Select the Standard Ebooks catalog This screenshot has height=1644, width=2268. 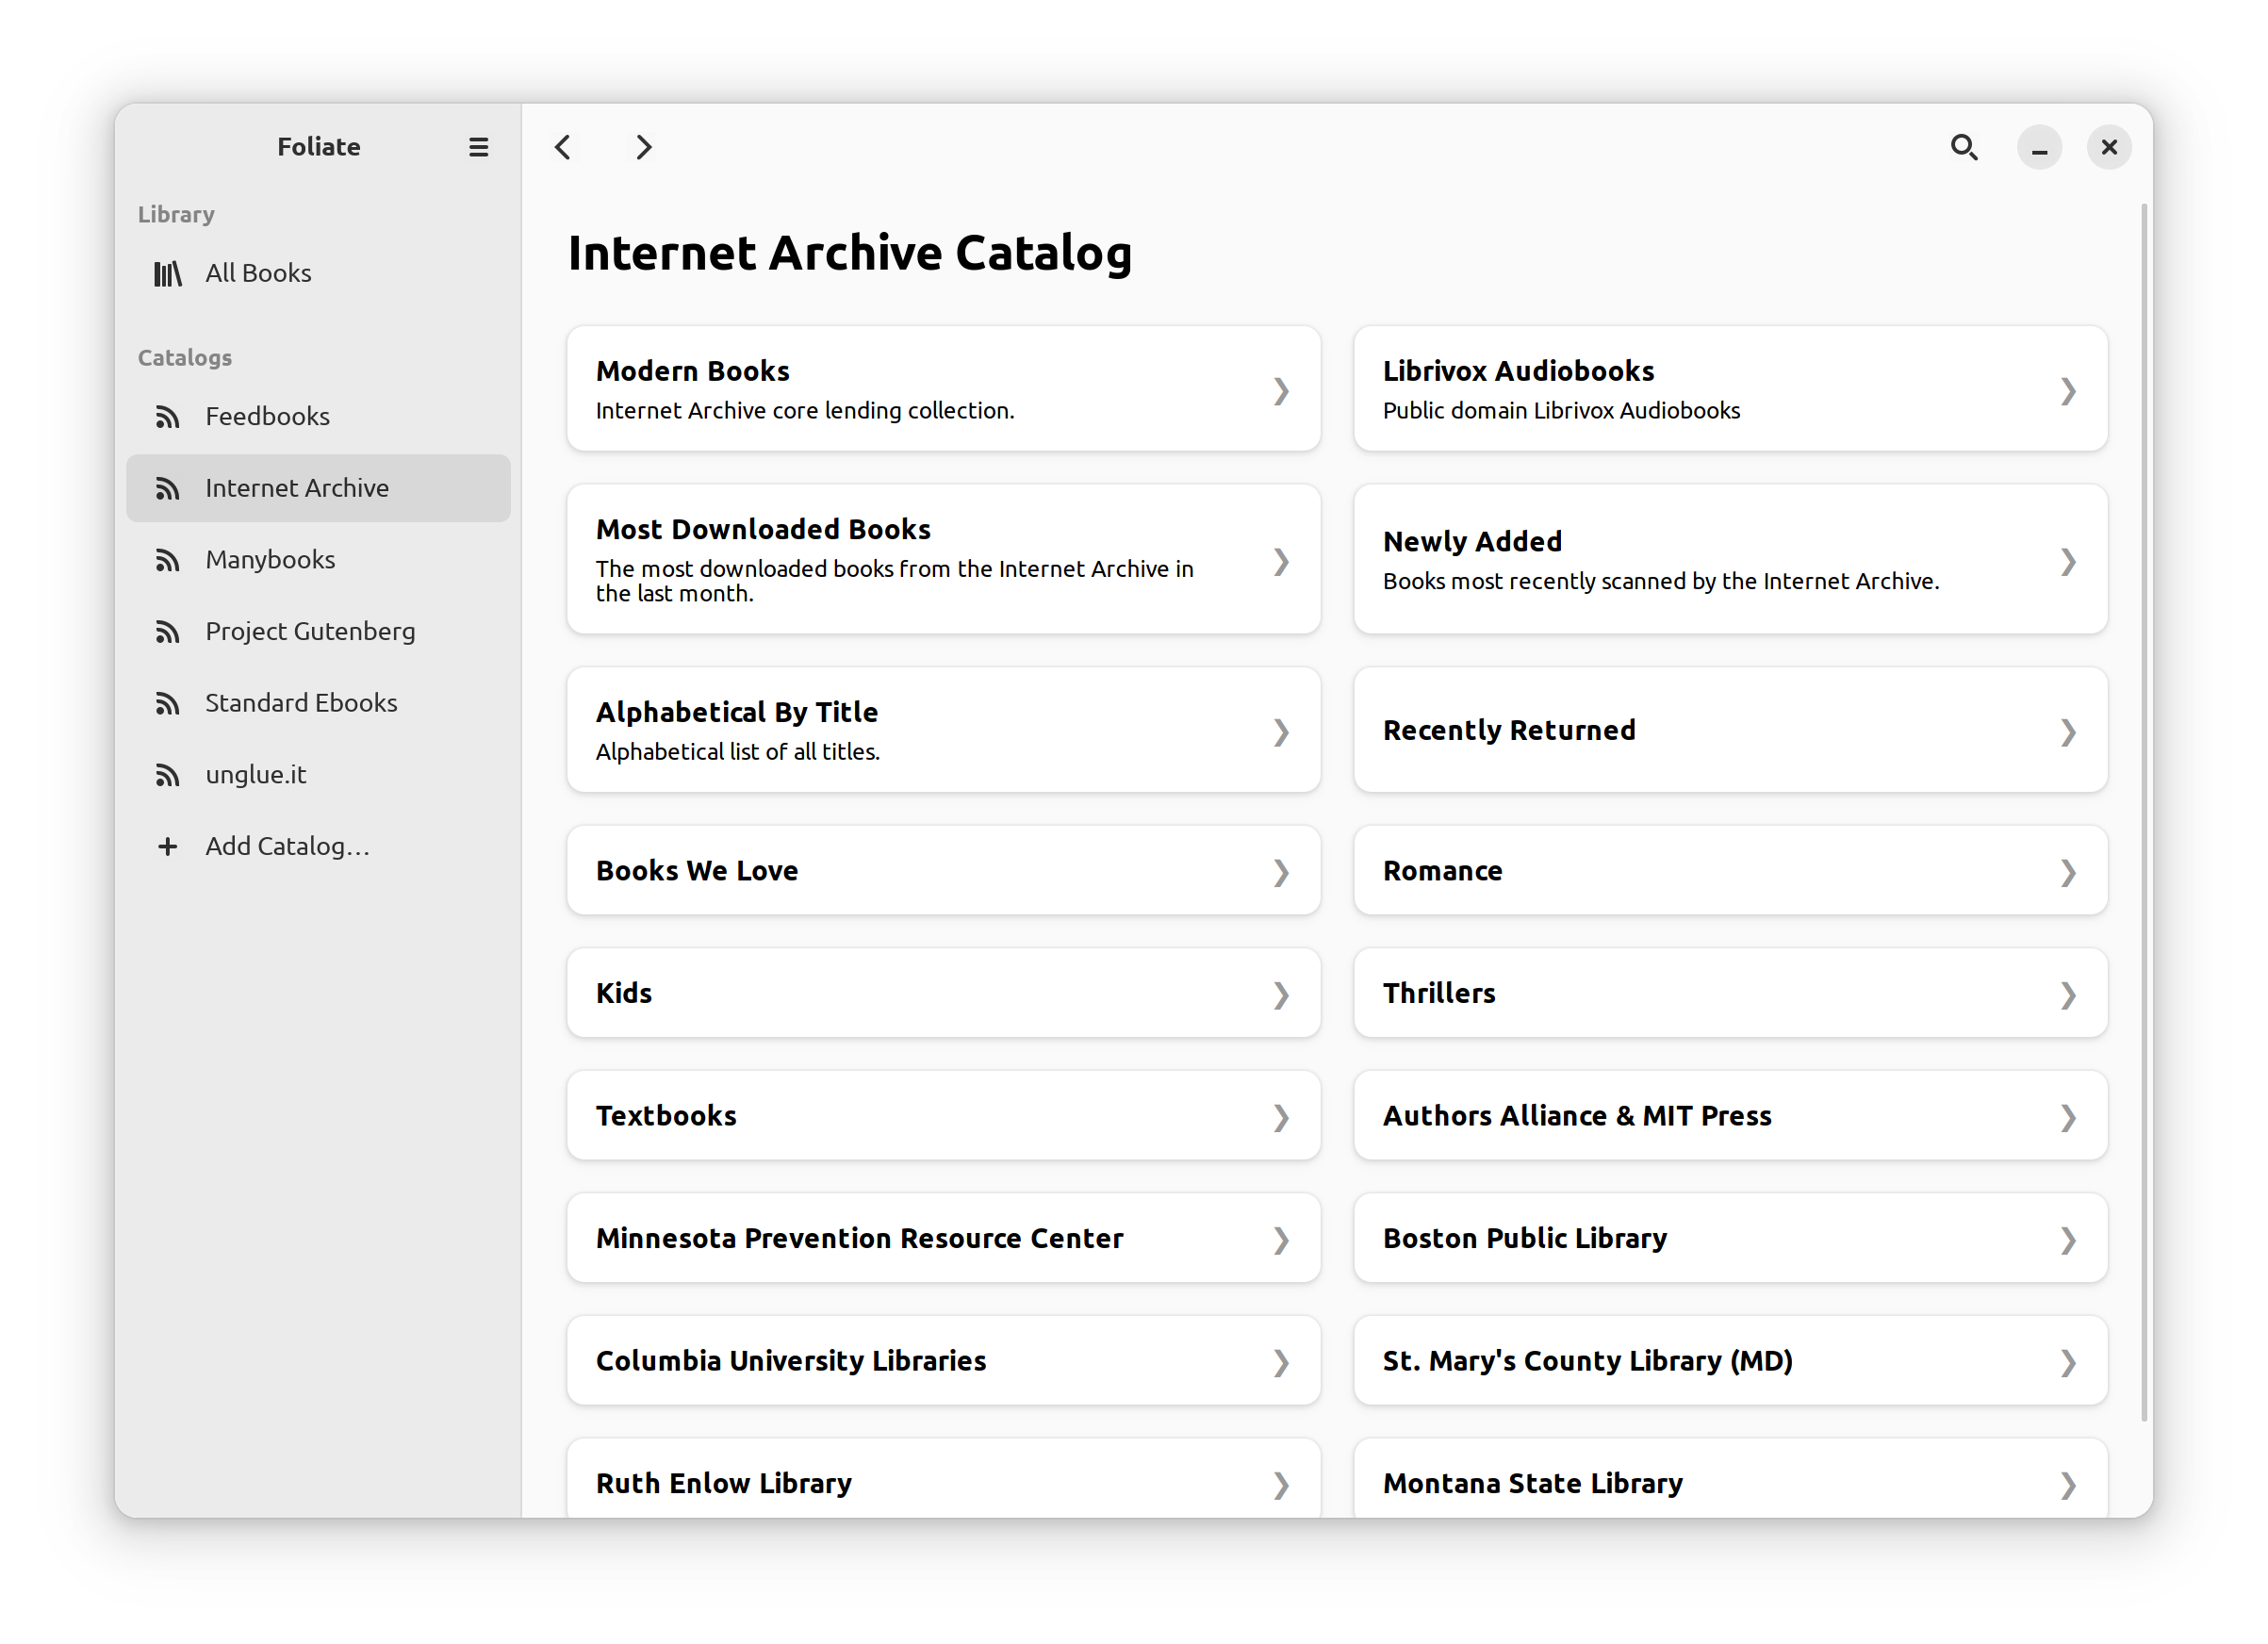(x=300, y=702)
